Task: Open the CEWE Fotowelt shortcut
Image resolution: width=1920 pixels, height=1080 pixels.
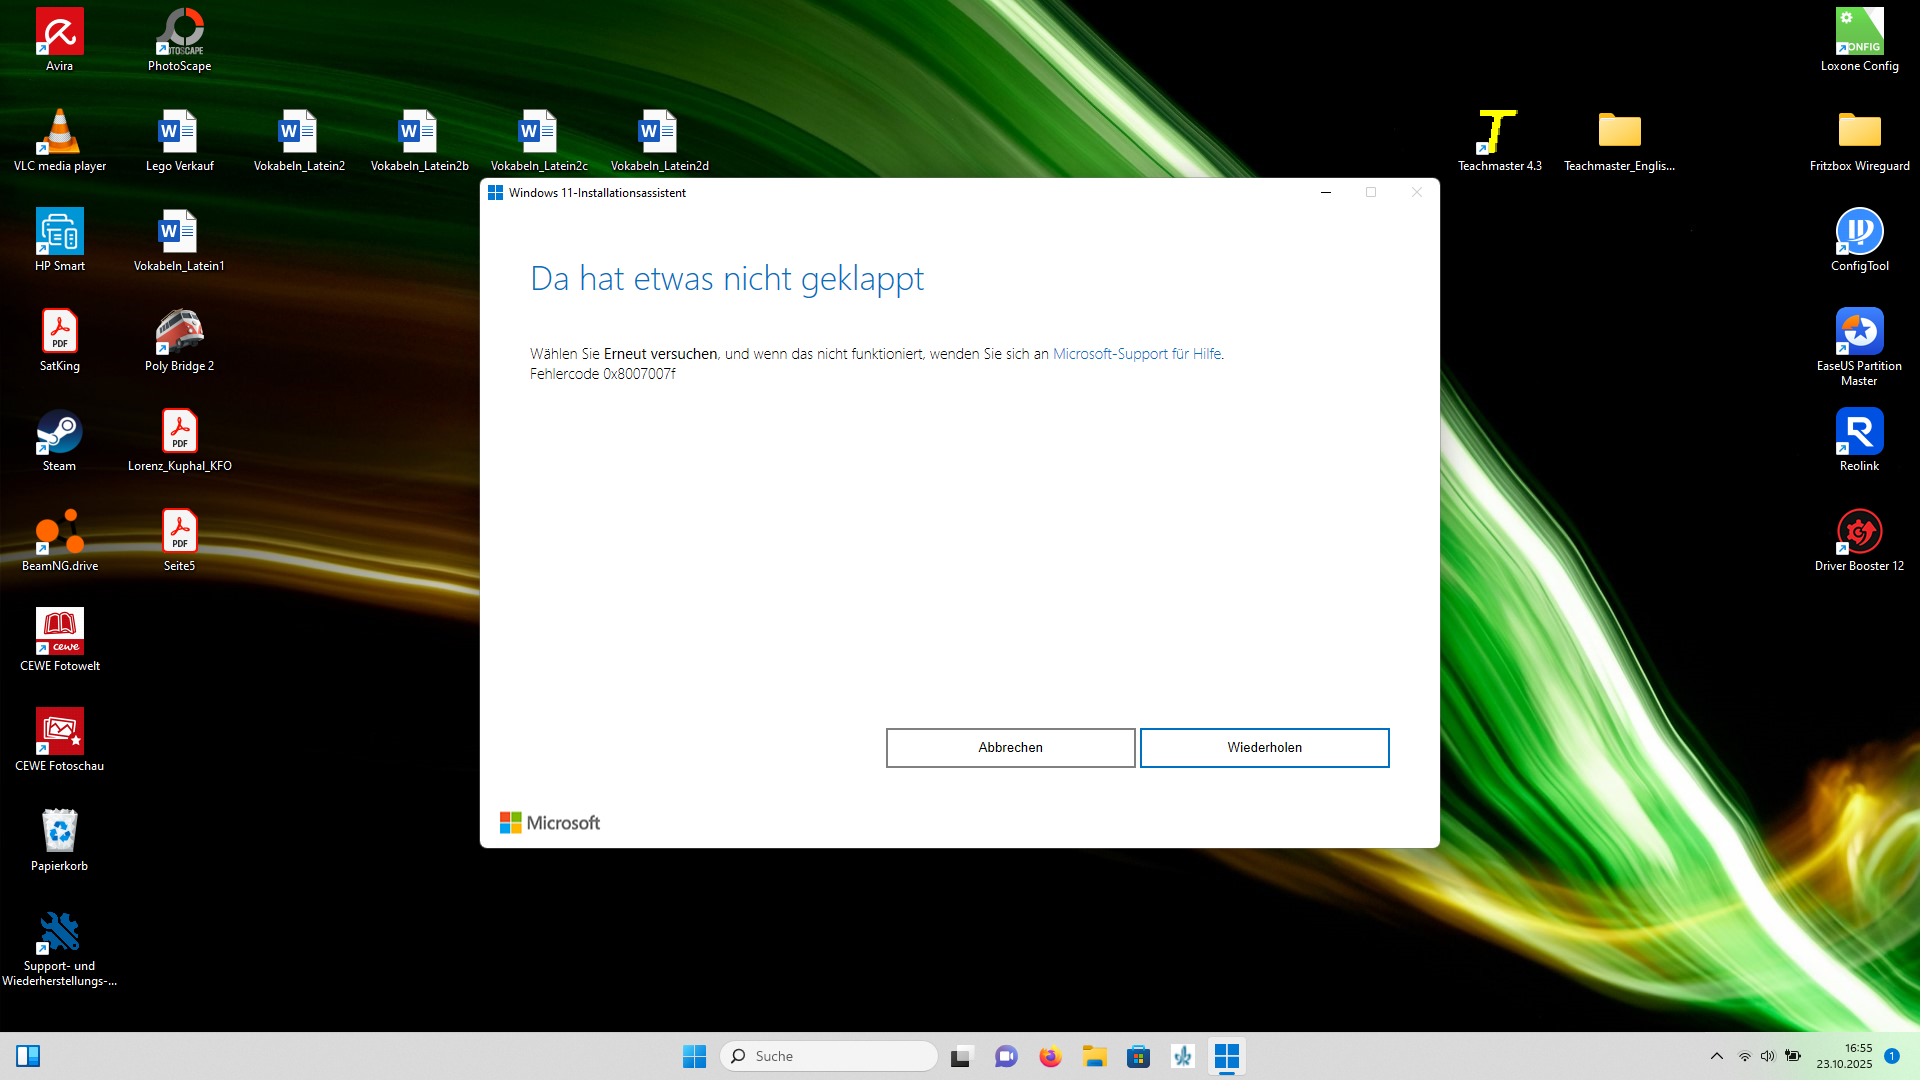Action: point(59,640)
